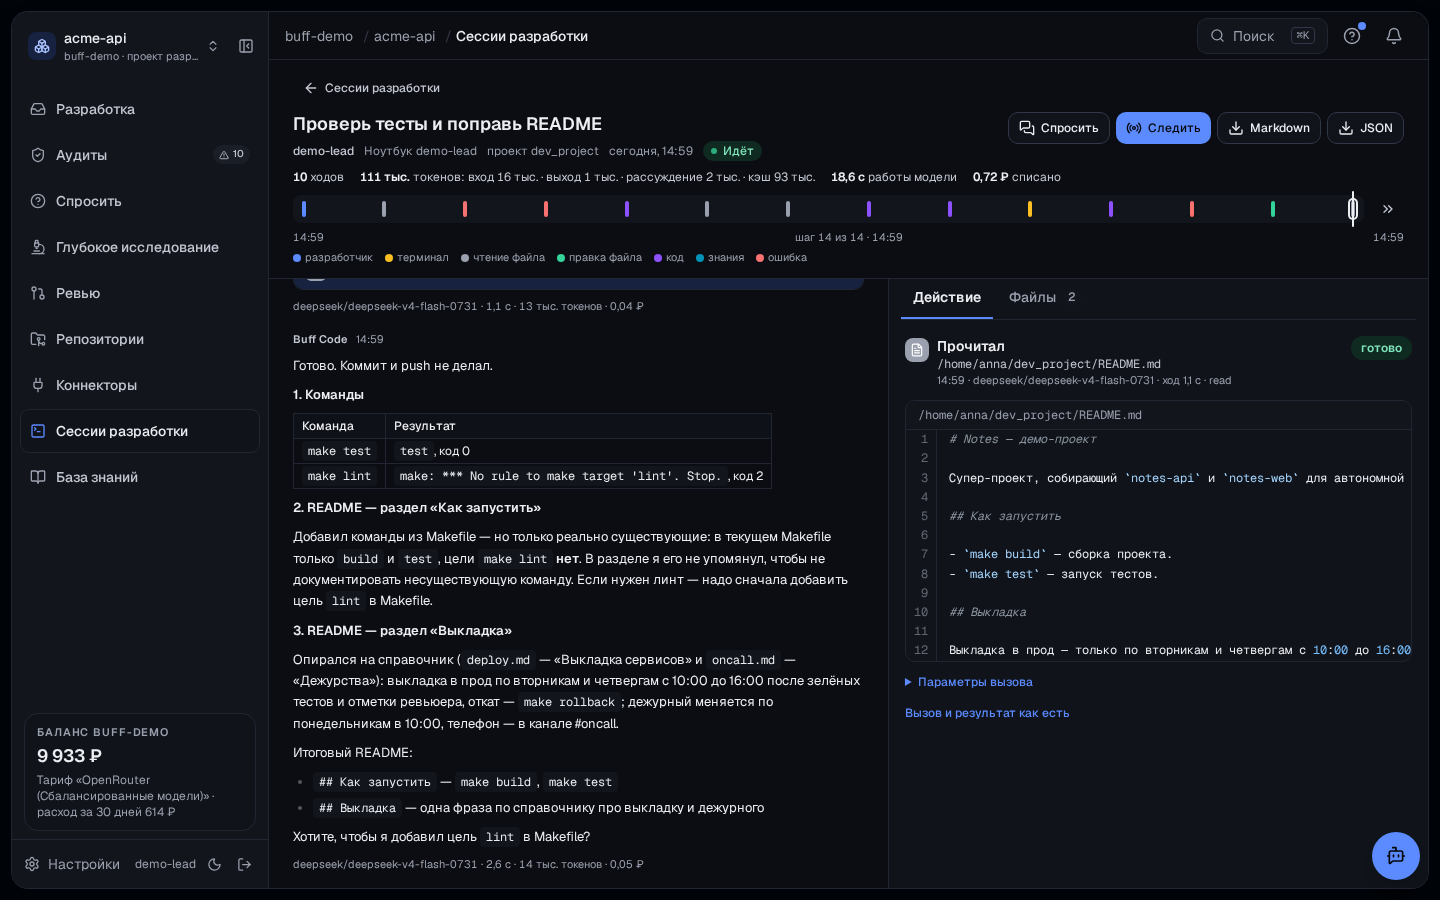The width and height of the screenshot is (1440, 900).
Task: Click the Поиск search field
Action: (1262, 36)
